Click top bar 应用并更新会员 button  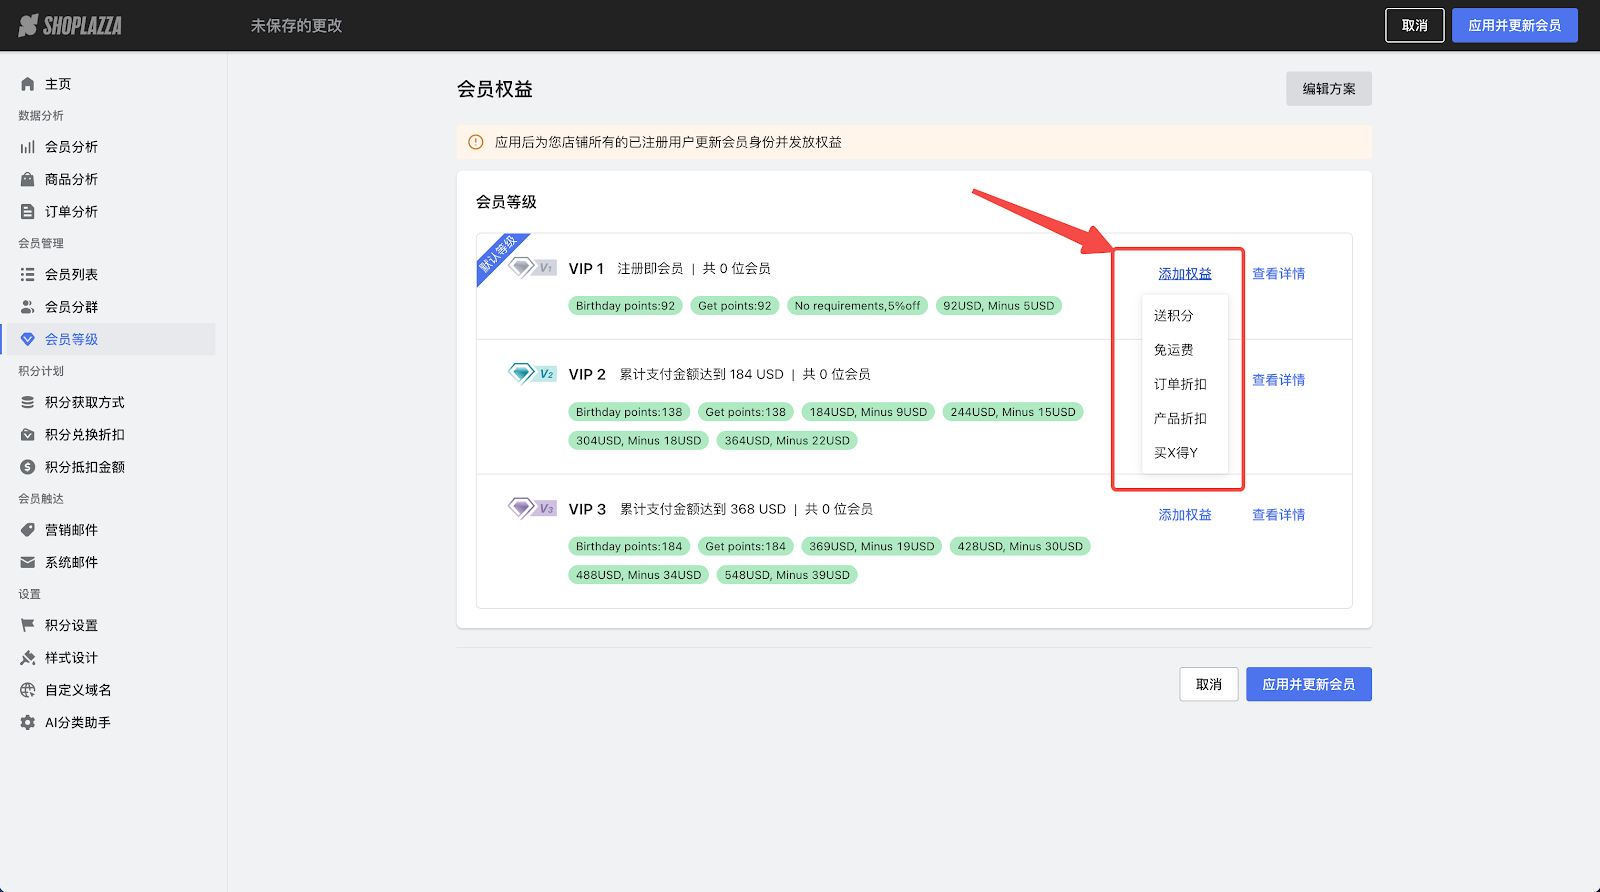1515,25
